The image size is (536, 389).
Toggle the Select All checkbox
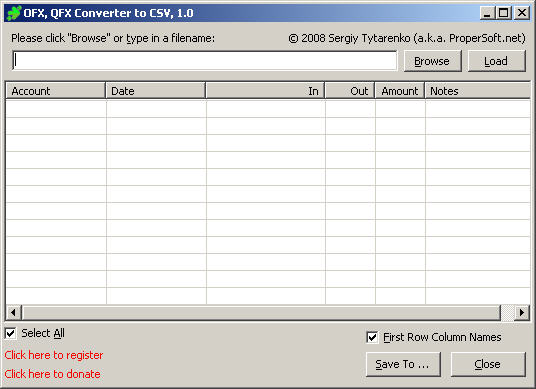(11, 333)
